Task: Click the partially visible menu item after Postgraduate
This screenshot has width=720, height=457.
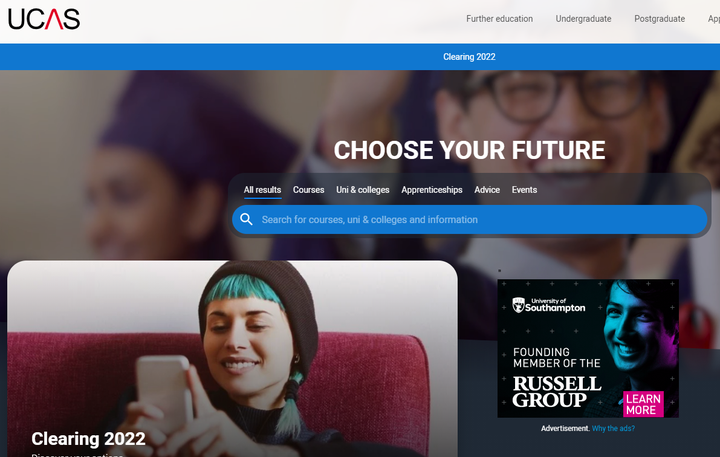Action: click(x=714, y=19)
